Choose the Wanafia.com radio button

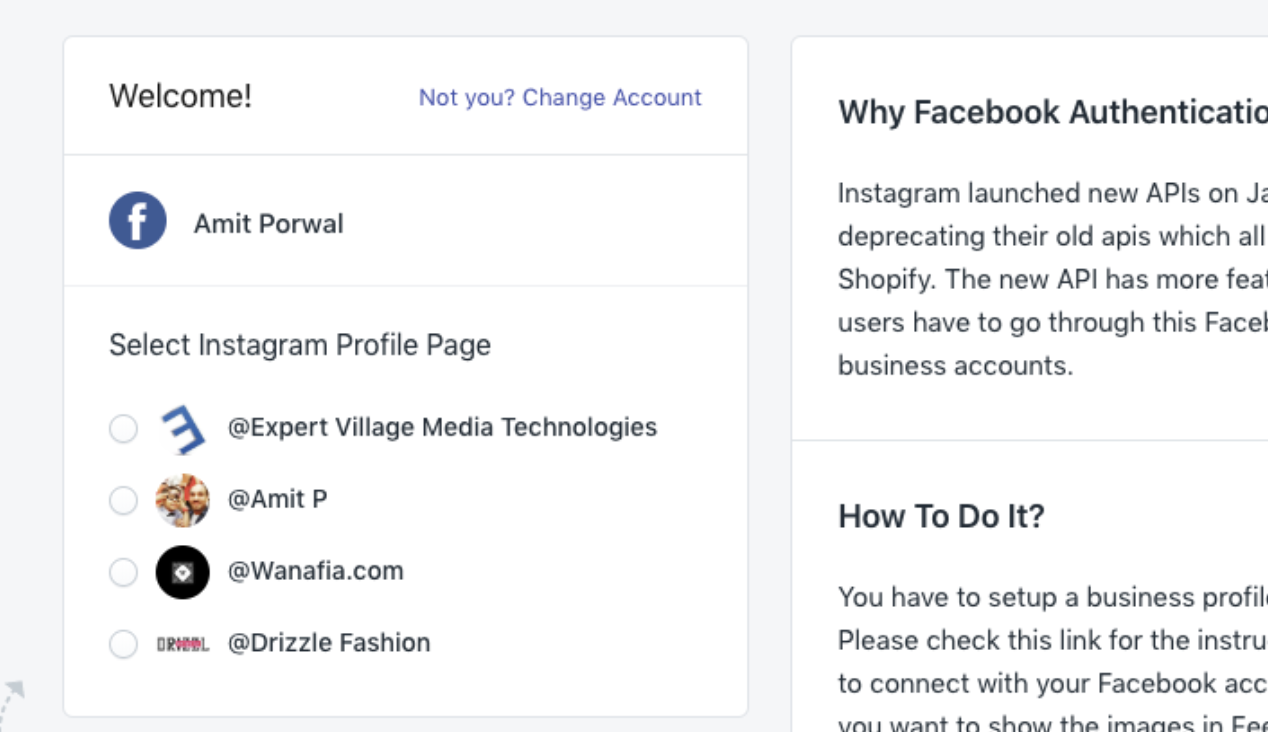(x=123, y=572)
